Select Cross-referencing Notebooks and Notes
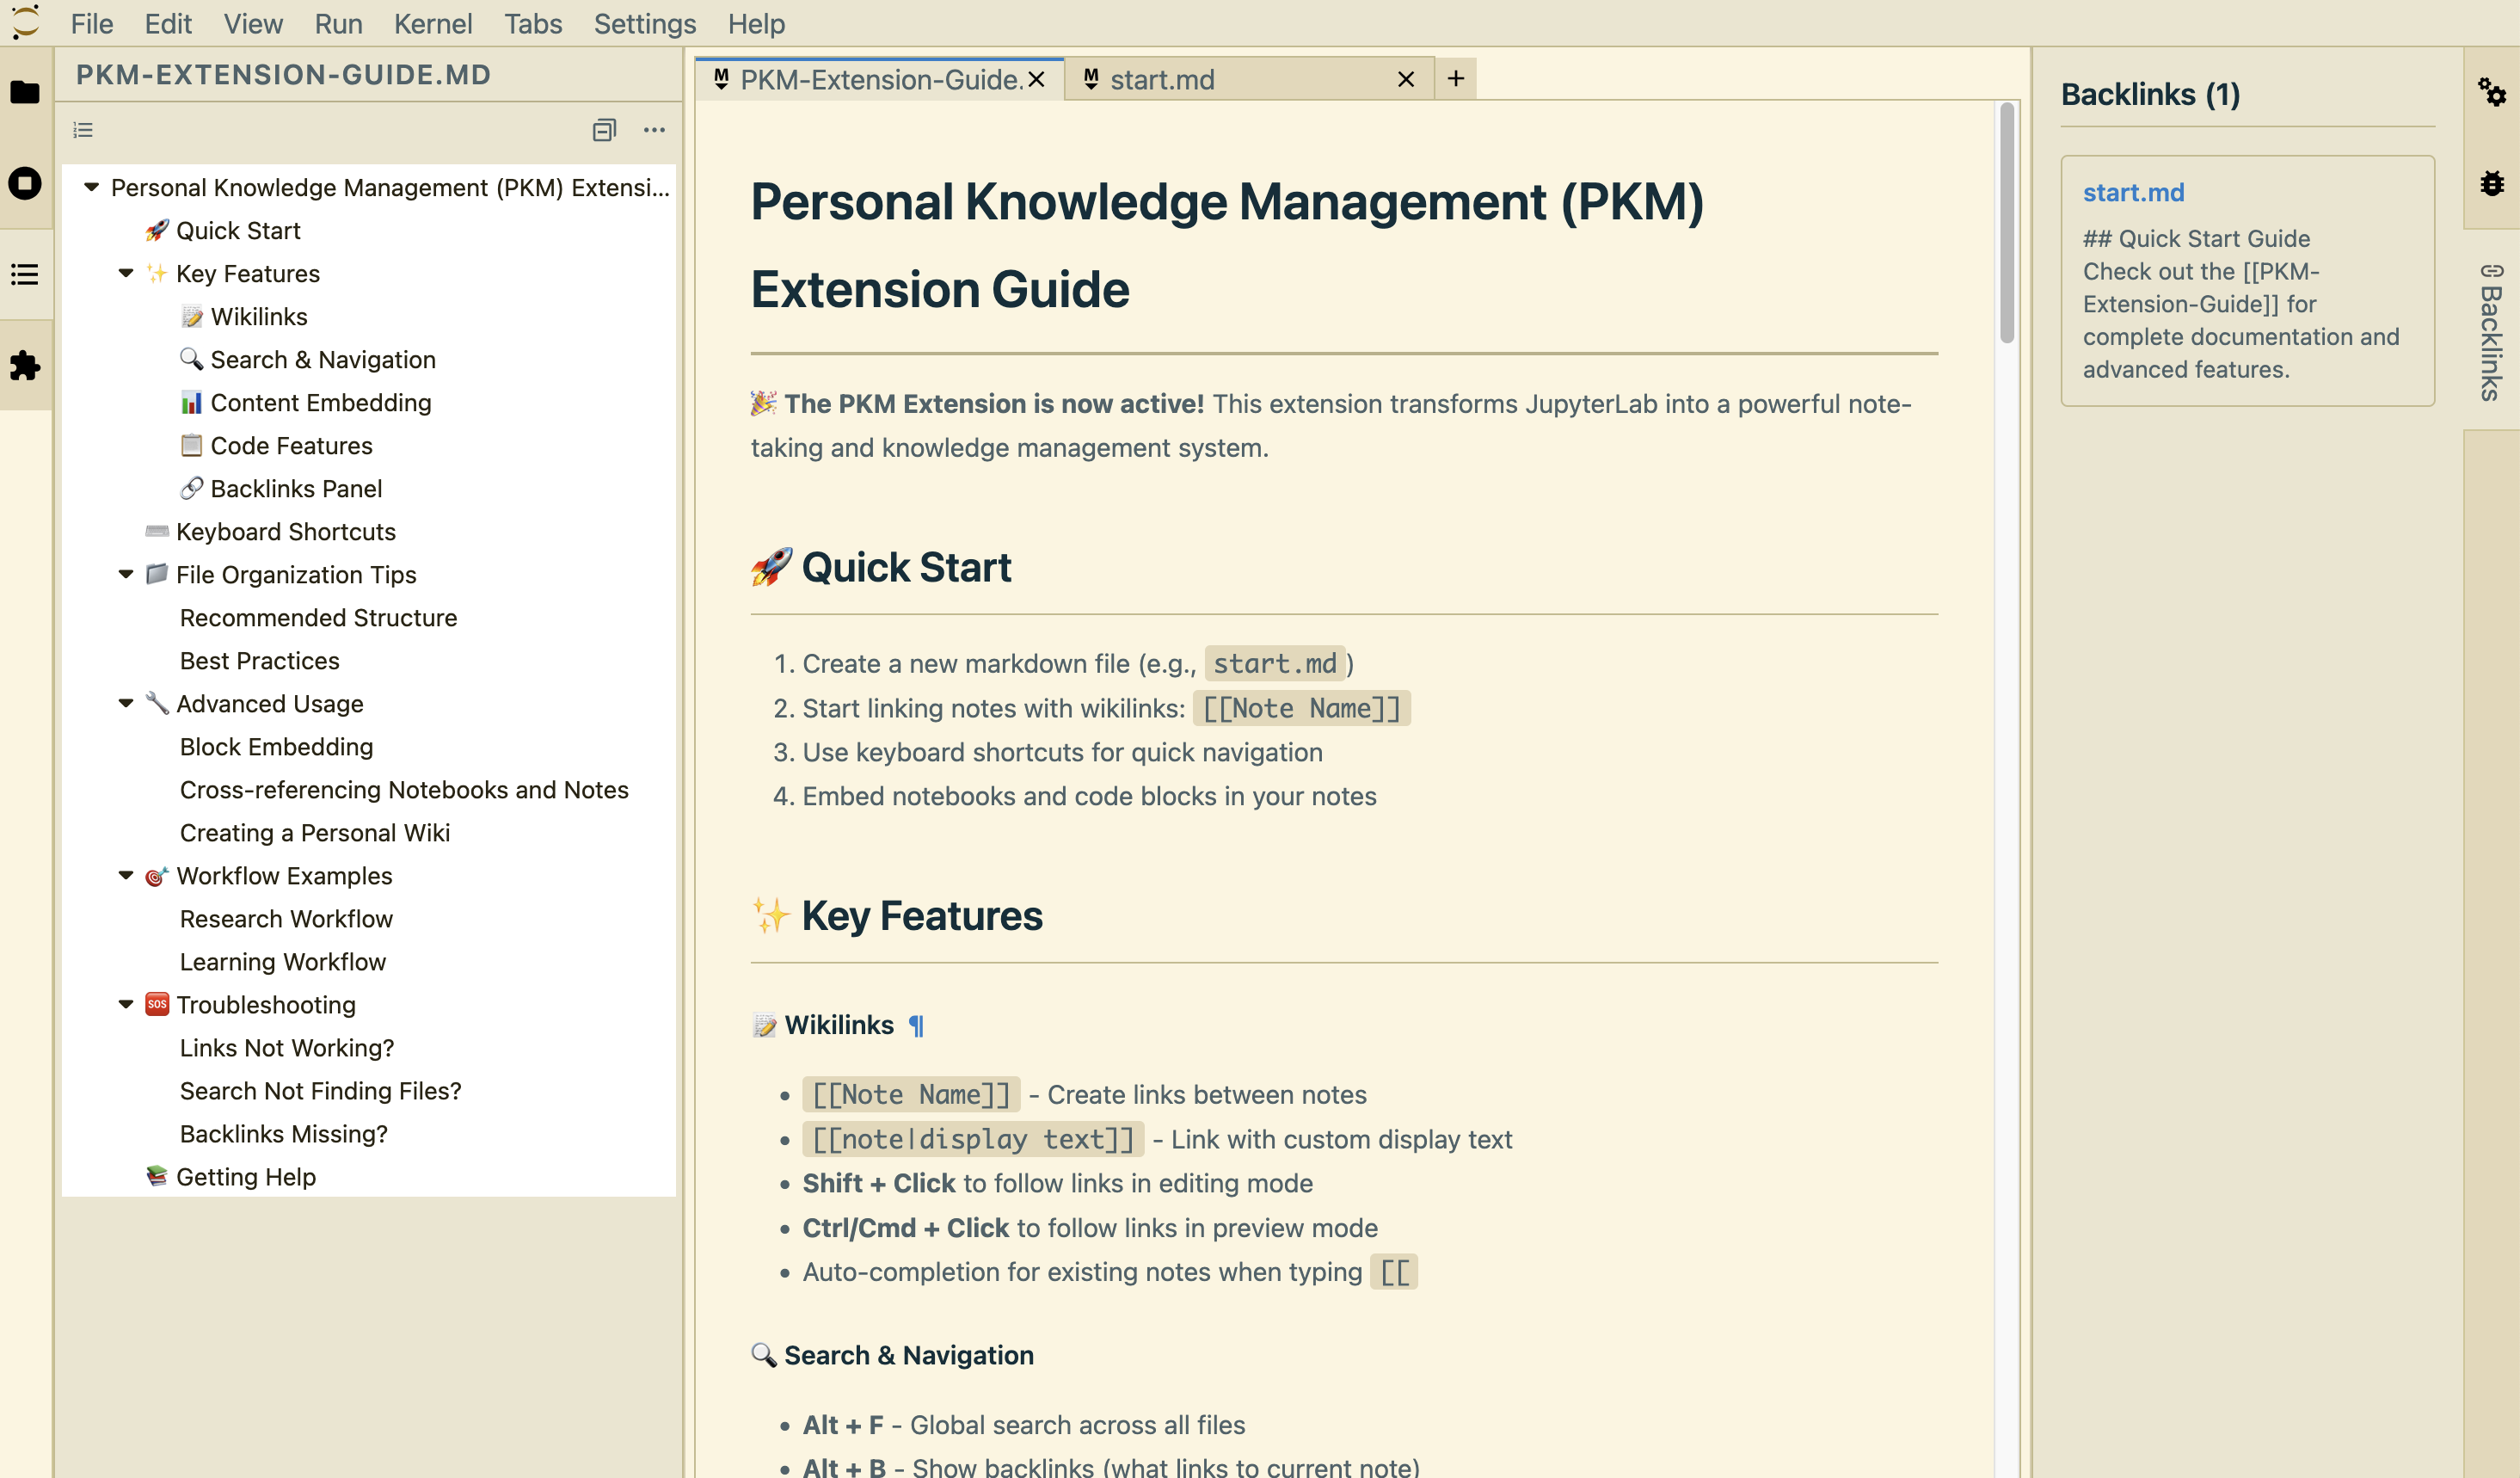 coord(404,789)
